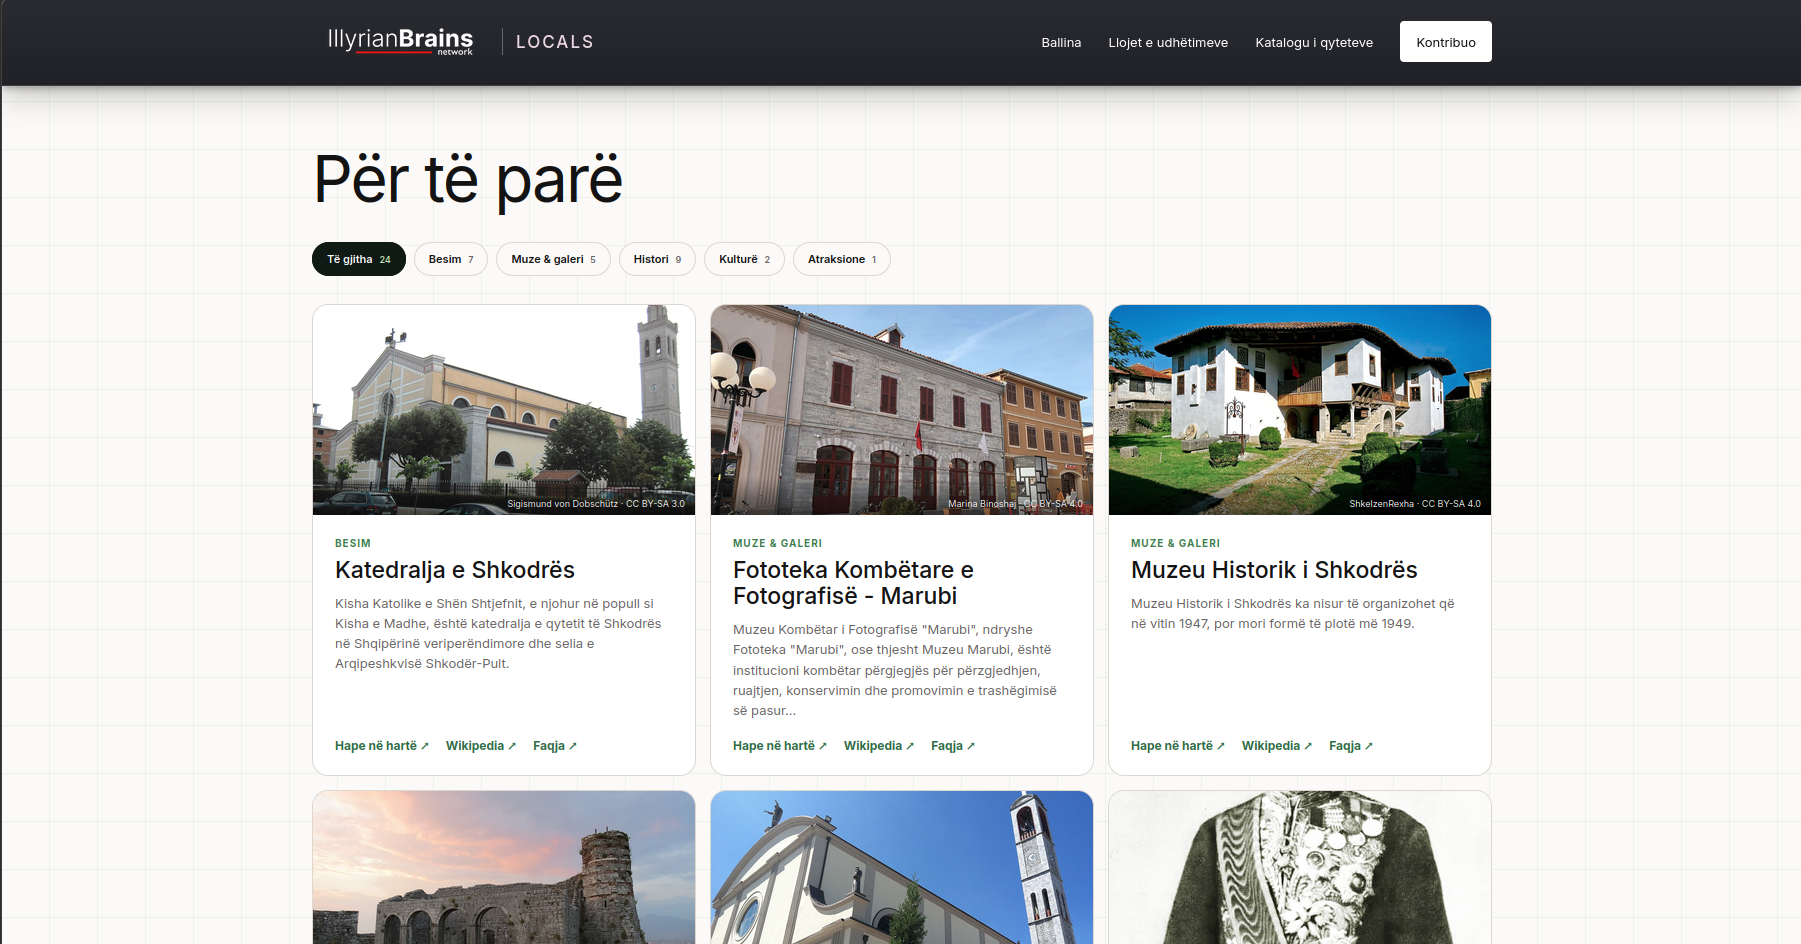Click the Fototeka Kombëtare e Fotografisë - Marubi title
The height and width of the screenshot is (944, 1801).
[x=853, y=583]
